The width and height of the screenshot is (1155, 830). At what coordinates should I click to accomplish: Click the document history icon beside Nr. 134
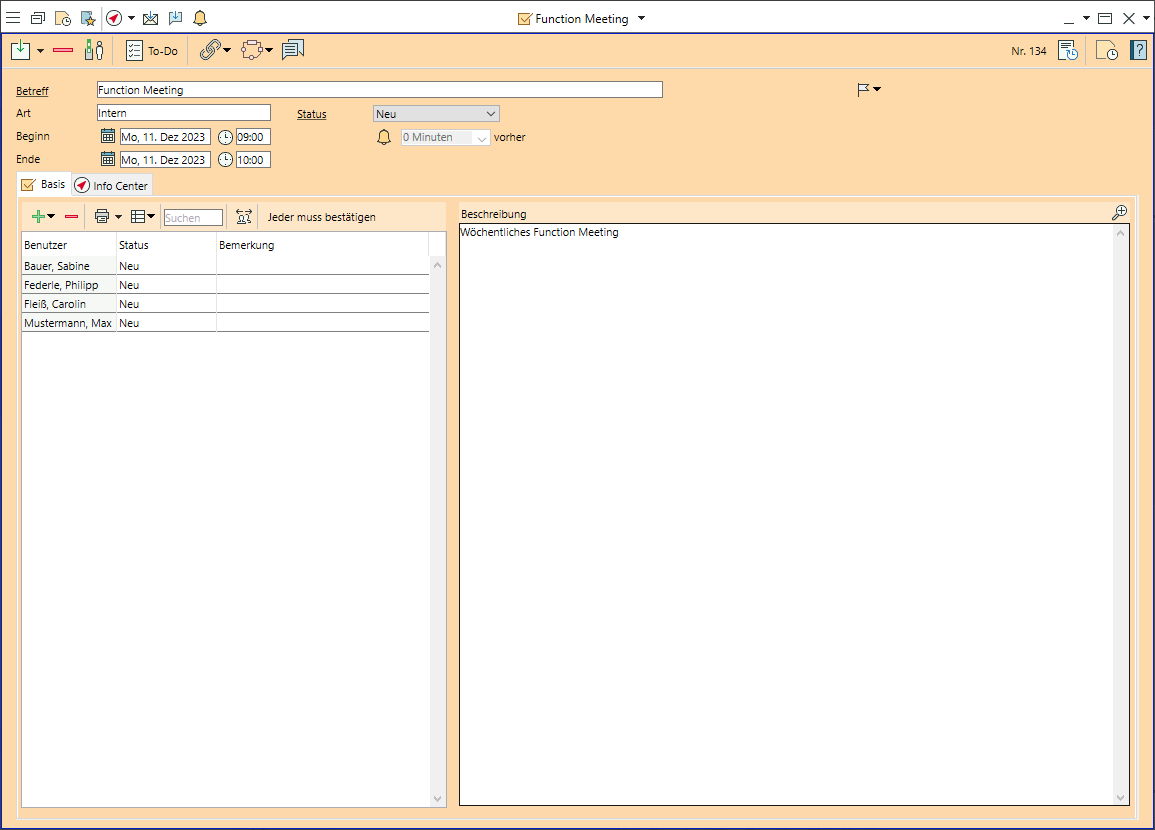[x=1067, y=50]
